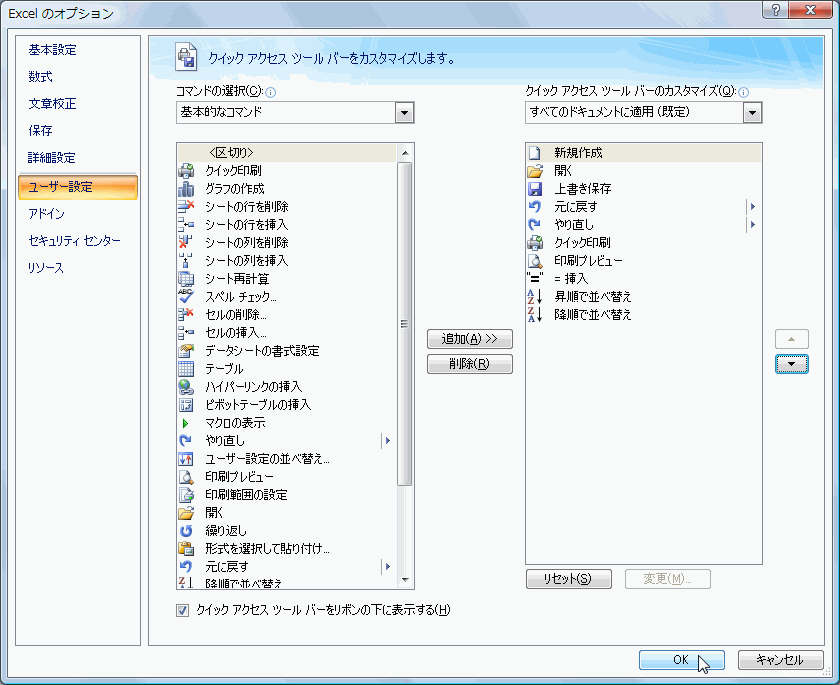This screenshot has height=685, width=840.
Task: Select 印刷プレビュー in the left command list
Action: click(287, 477)
